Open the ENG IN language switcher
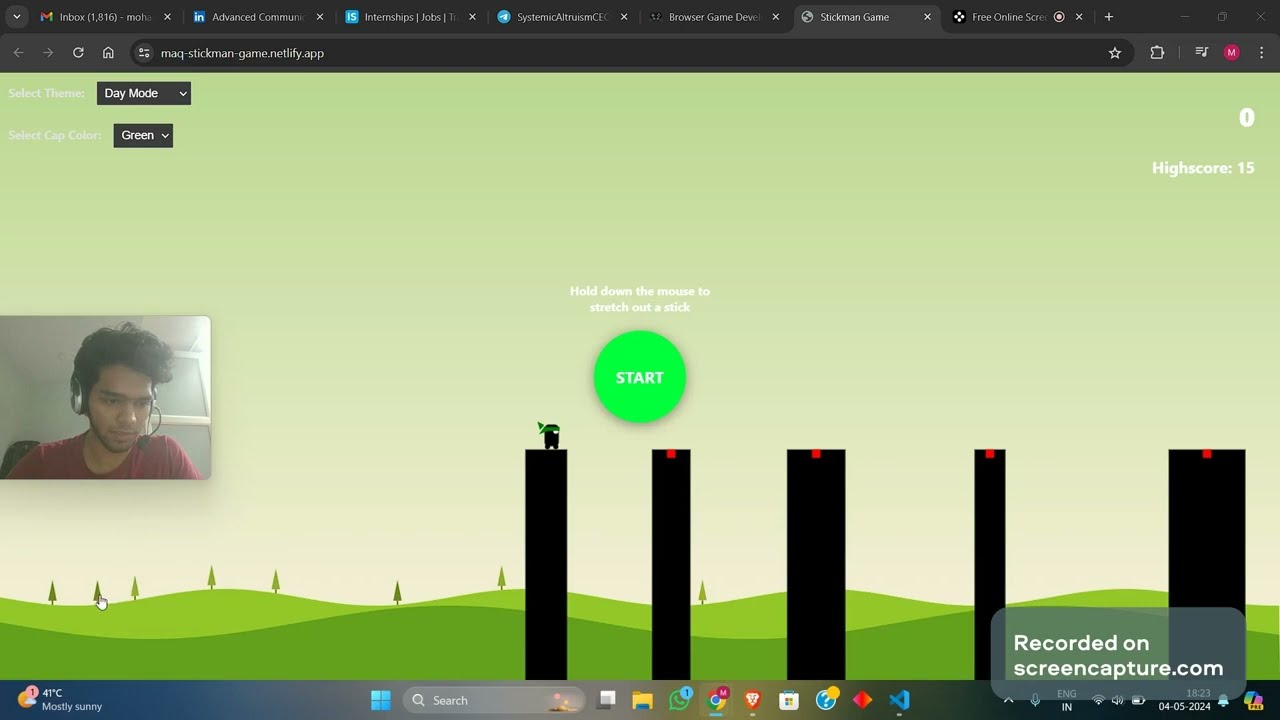The width and height of the screenshot is (1280, 720). [1067, 700]
